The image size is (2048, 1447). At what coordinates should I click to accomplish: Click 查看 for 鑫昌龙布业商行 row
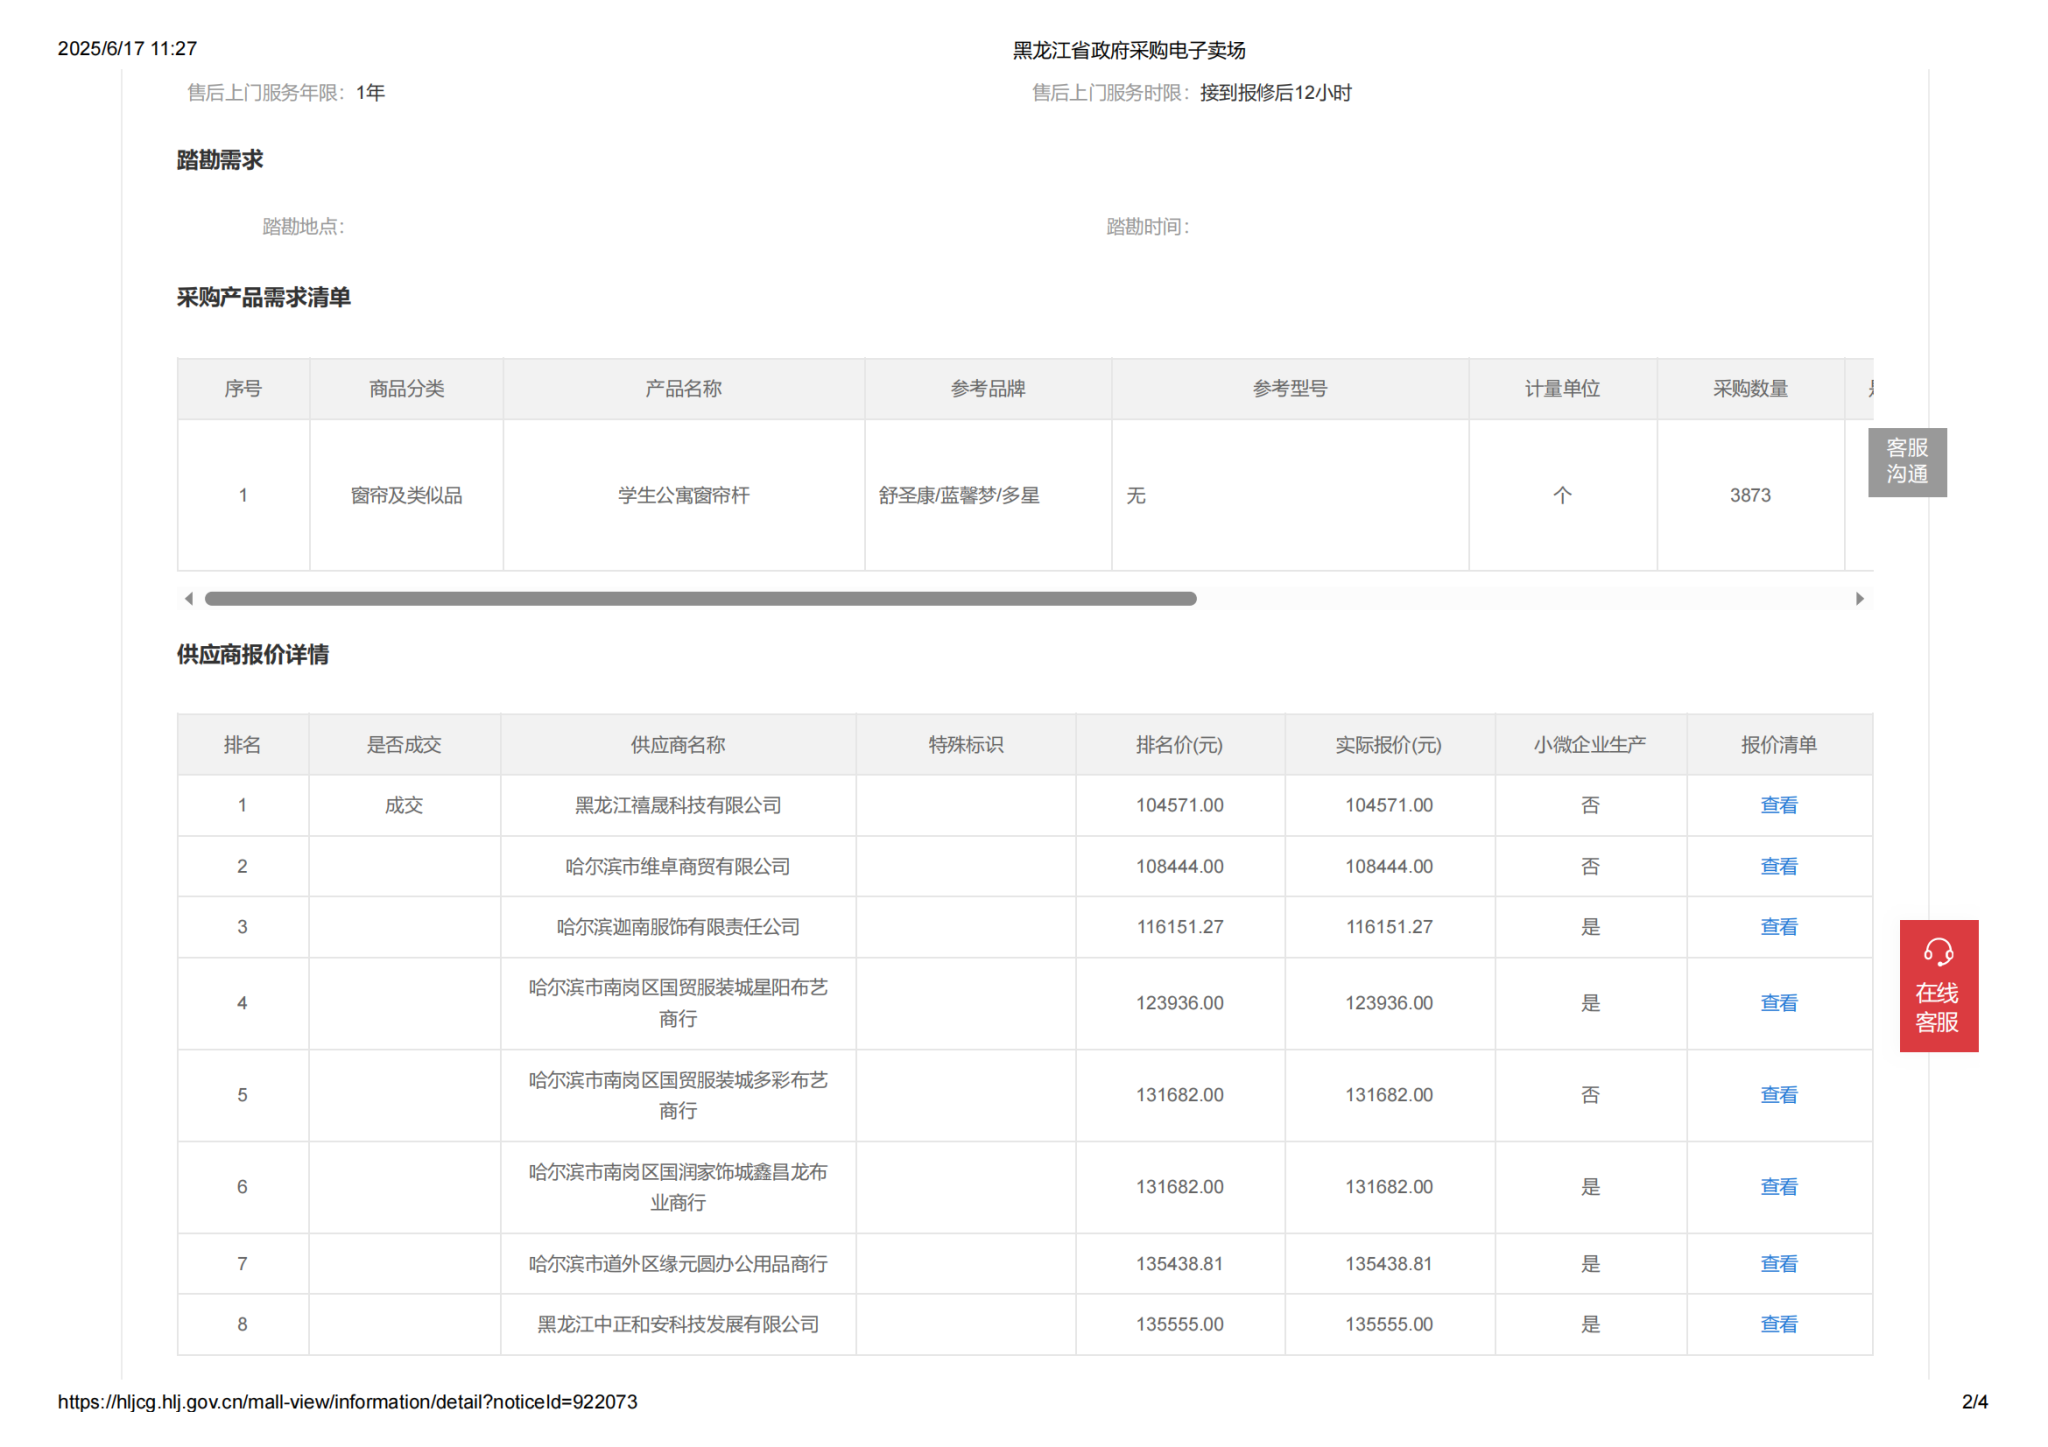[1778, 1187]
